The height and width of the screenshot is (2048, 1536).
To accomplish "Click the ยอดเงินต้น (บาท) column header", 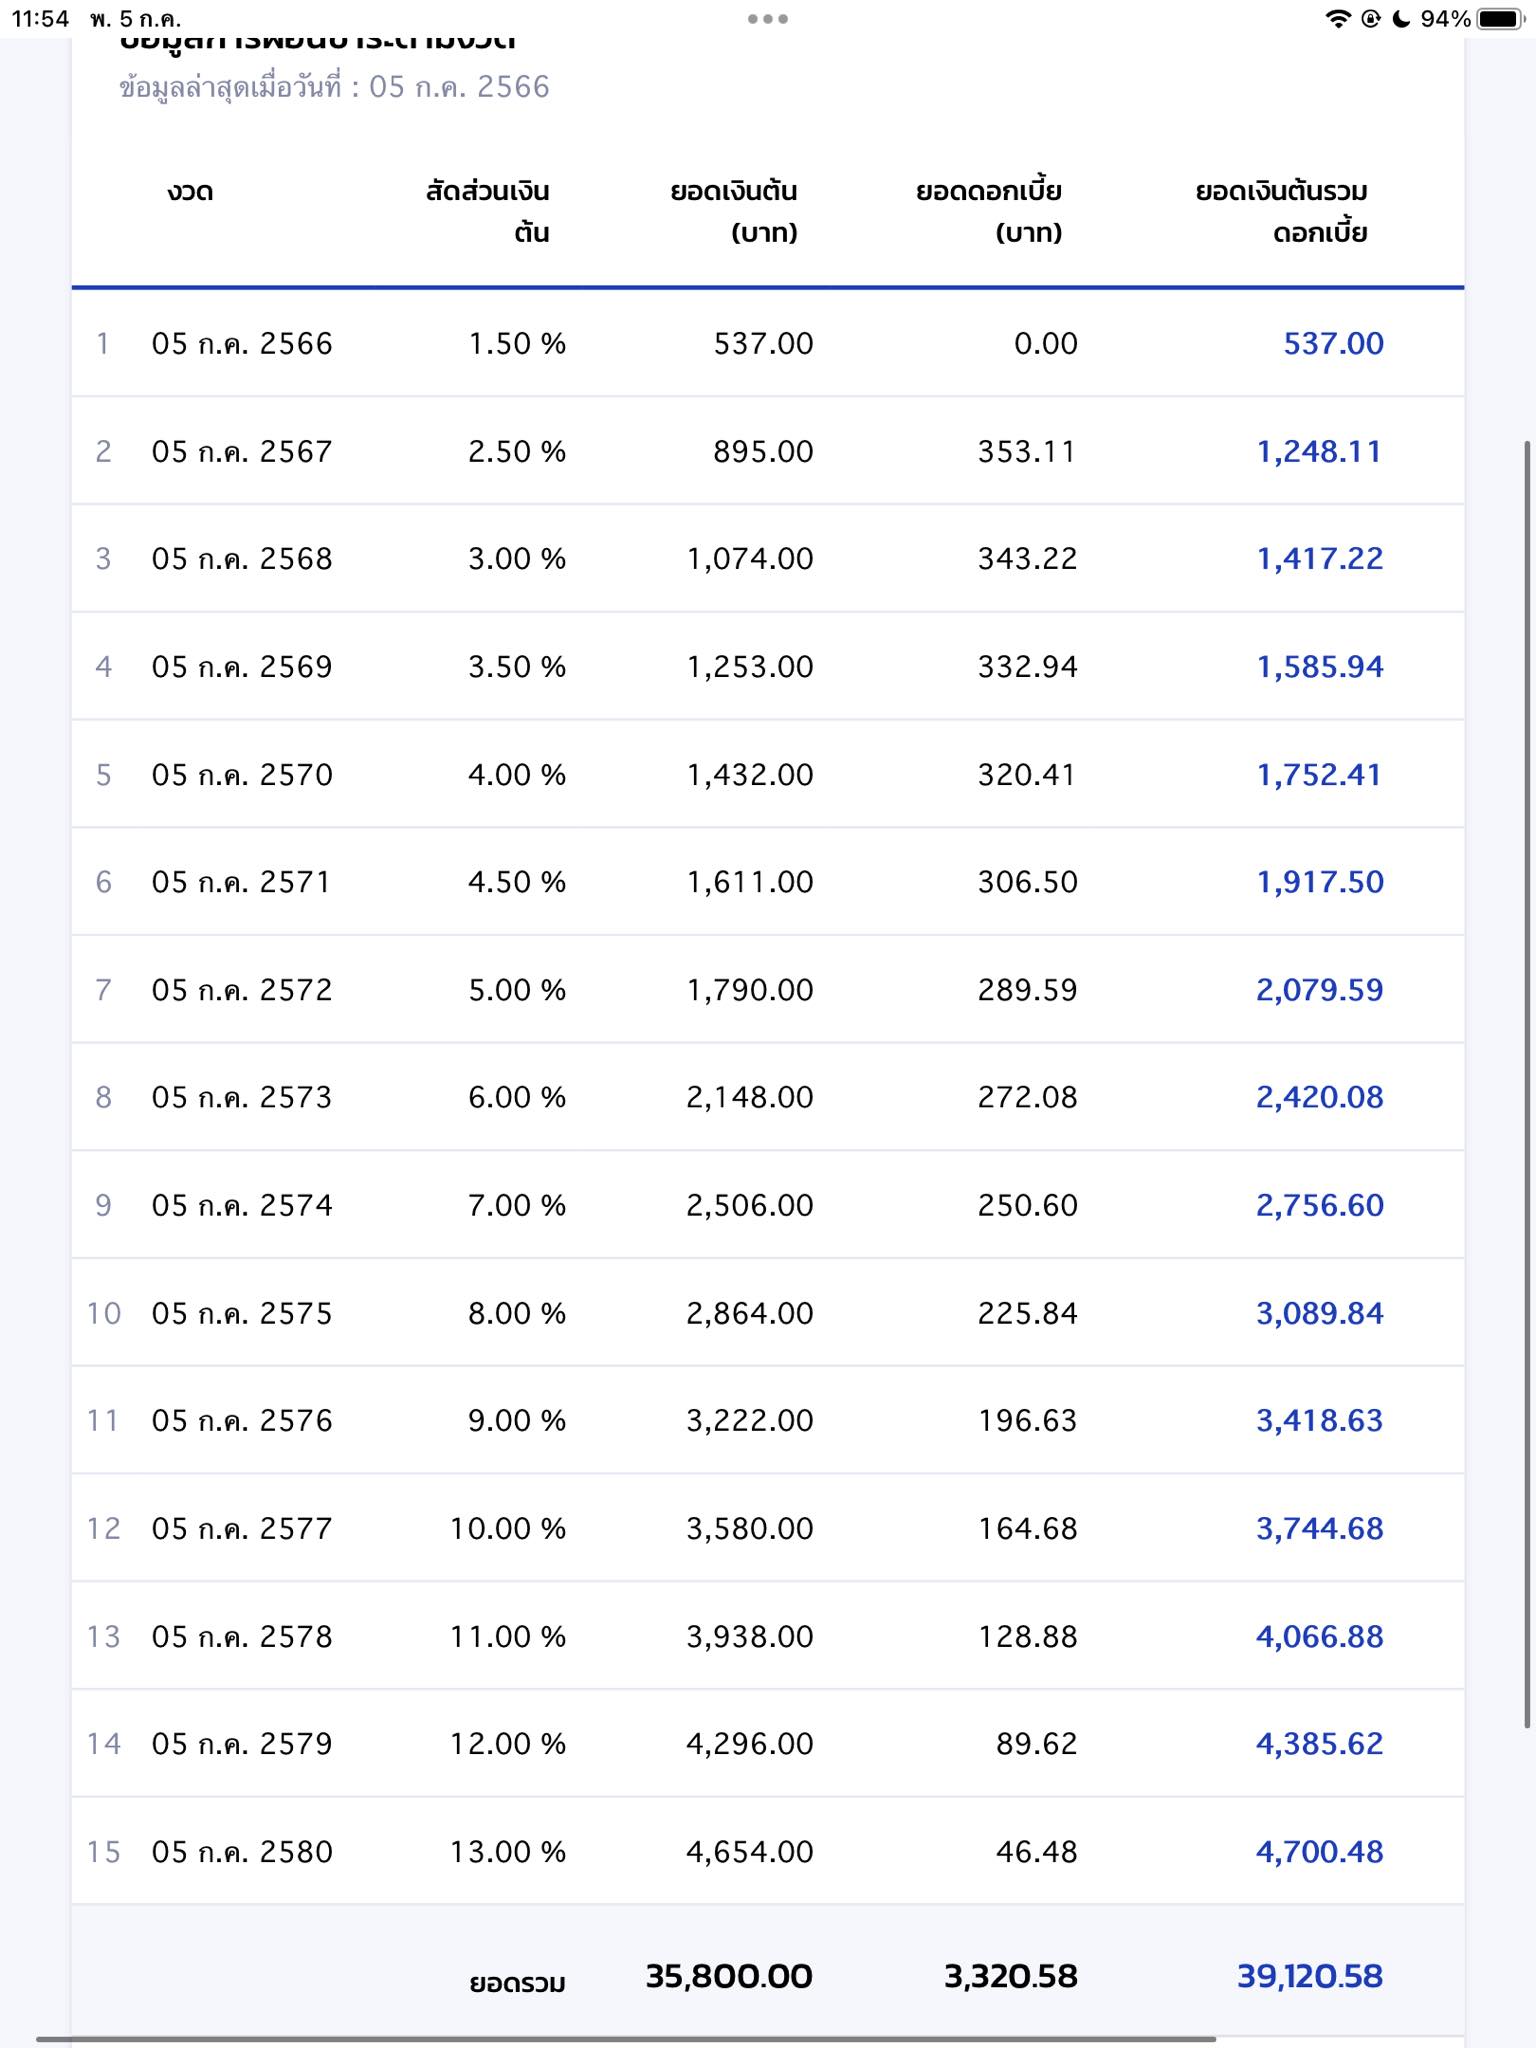I will tap(735, 212).
